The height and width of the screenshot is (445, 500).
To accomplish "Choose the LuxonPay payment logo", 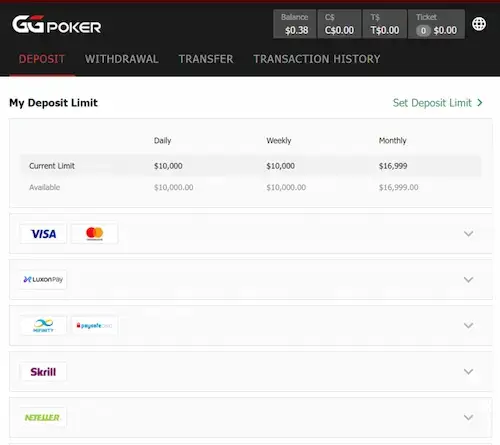I will coord(43,279).
